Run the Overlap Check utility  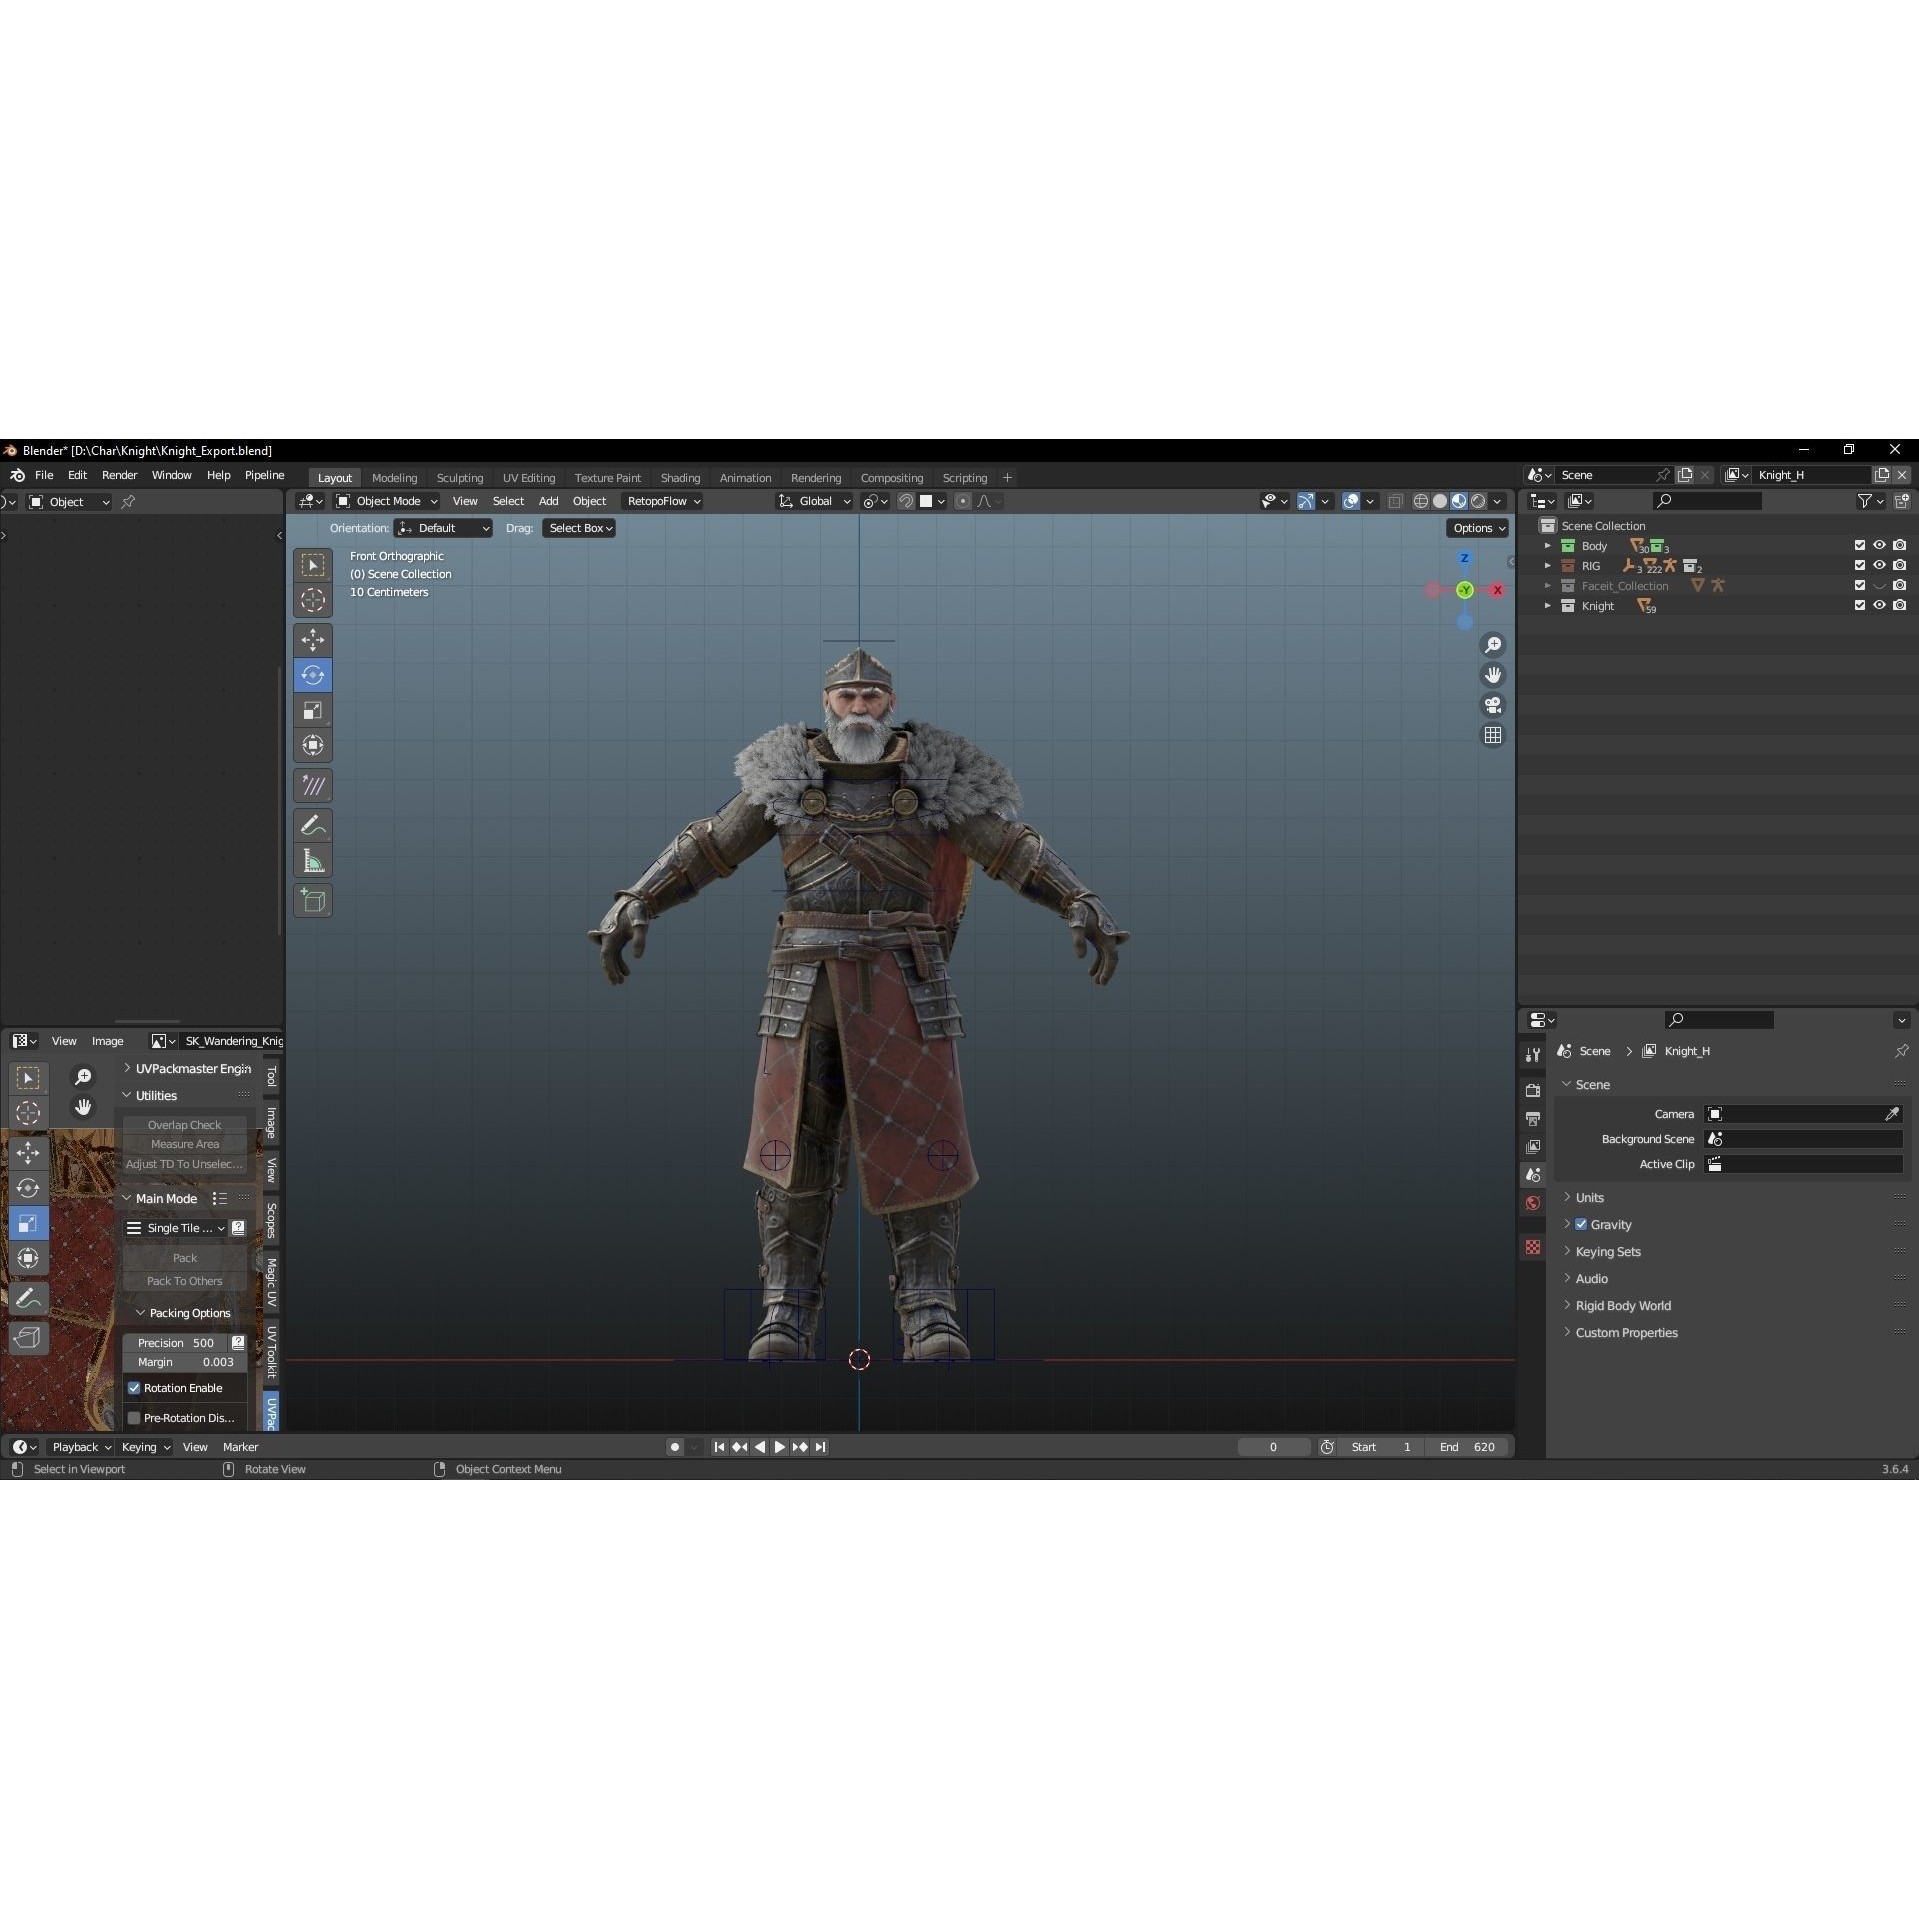[x=184, y=1124]
